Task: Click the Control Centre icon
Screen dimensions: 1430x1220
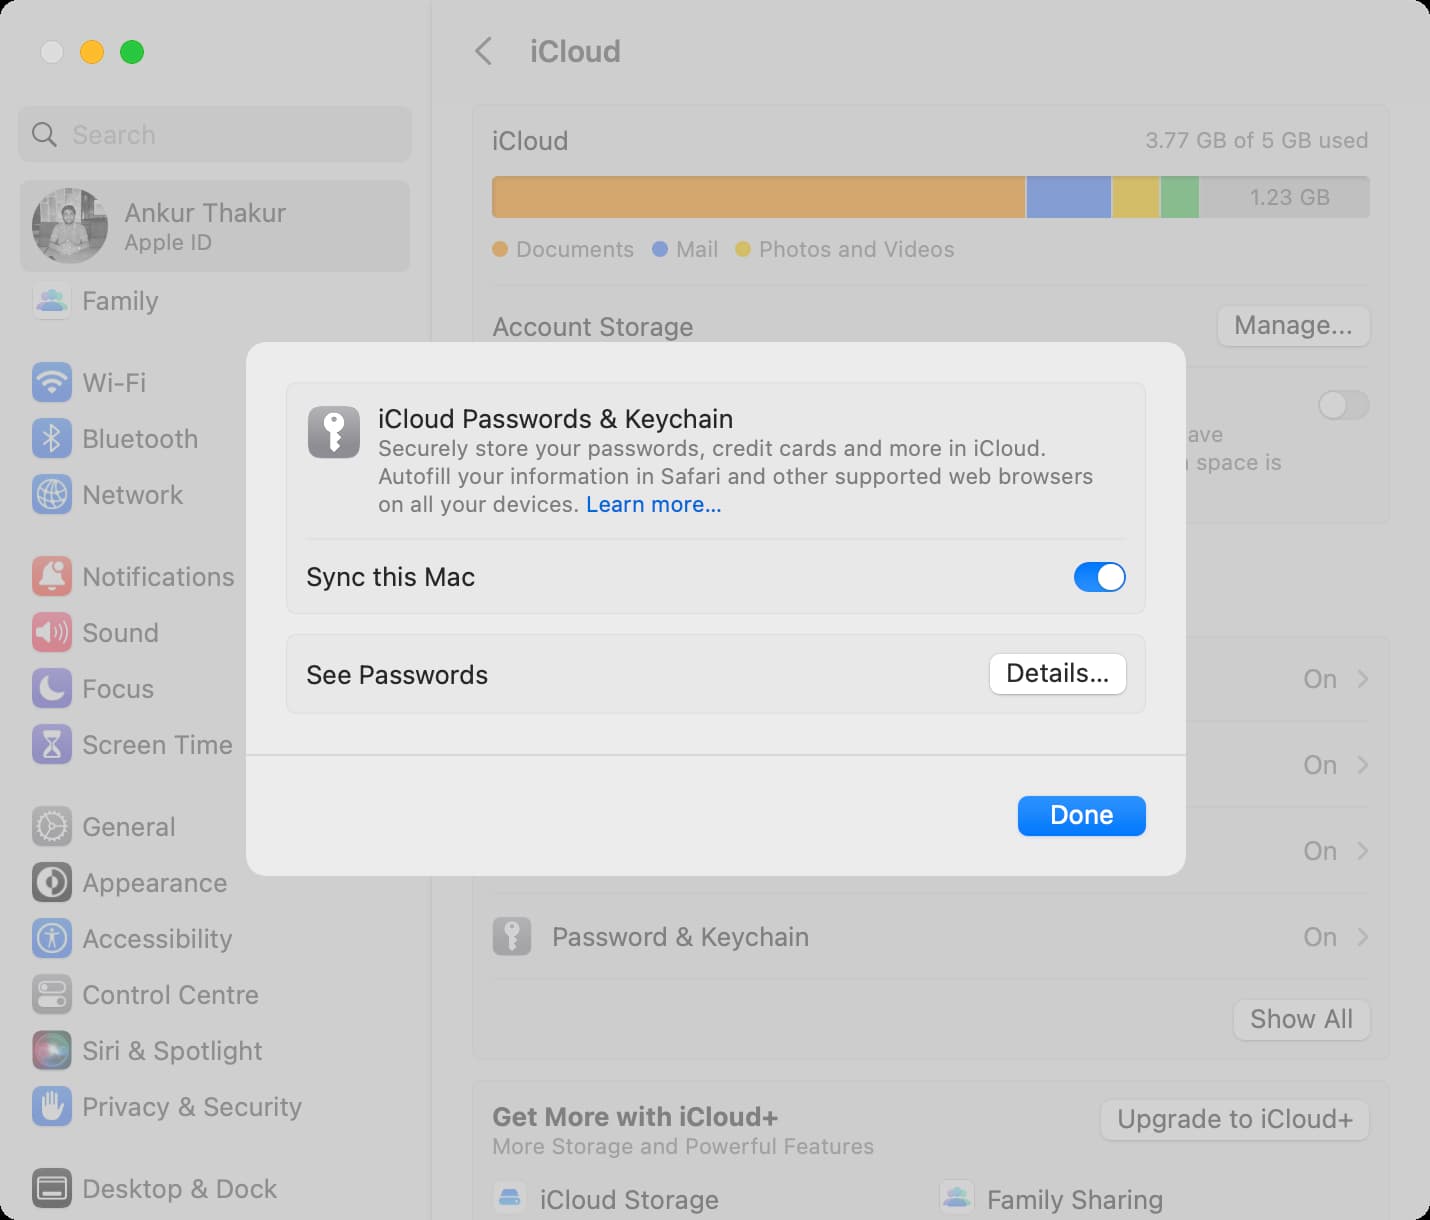Action: [52, 994]
